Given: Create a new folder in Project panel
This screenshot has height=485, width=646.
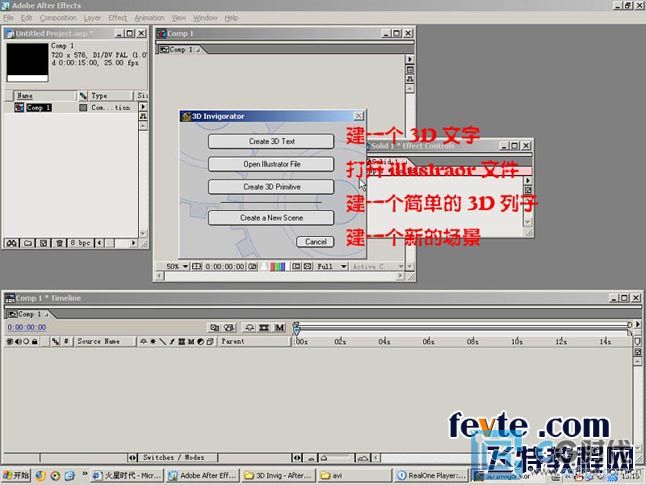Looking at the screenshot, I should click(x=28, y=243).
